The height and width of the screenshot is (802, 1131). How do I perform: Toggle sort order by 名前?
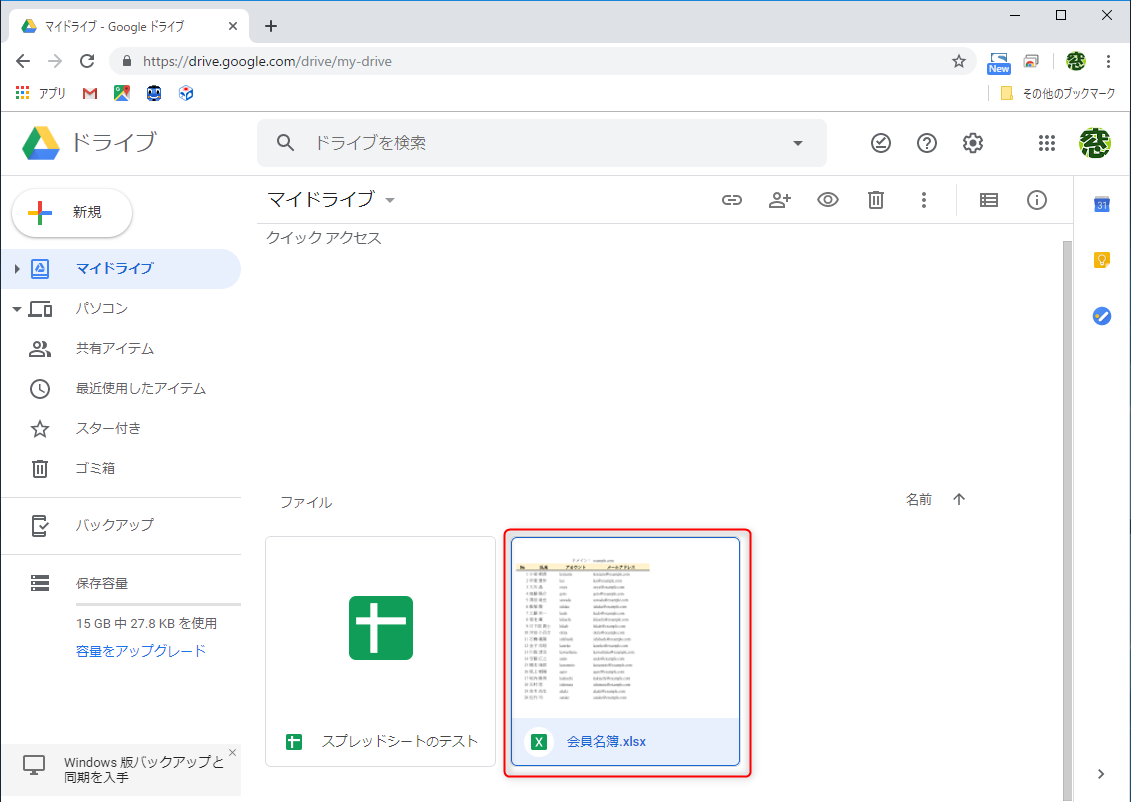click(x=958, y=498)
